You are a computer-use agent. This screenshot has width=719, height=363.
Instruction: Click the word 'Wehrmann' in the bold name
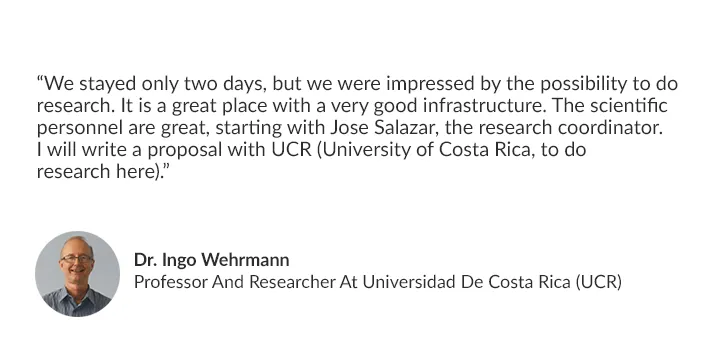[245, 260]
